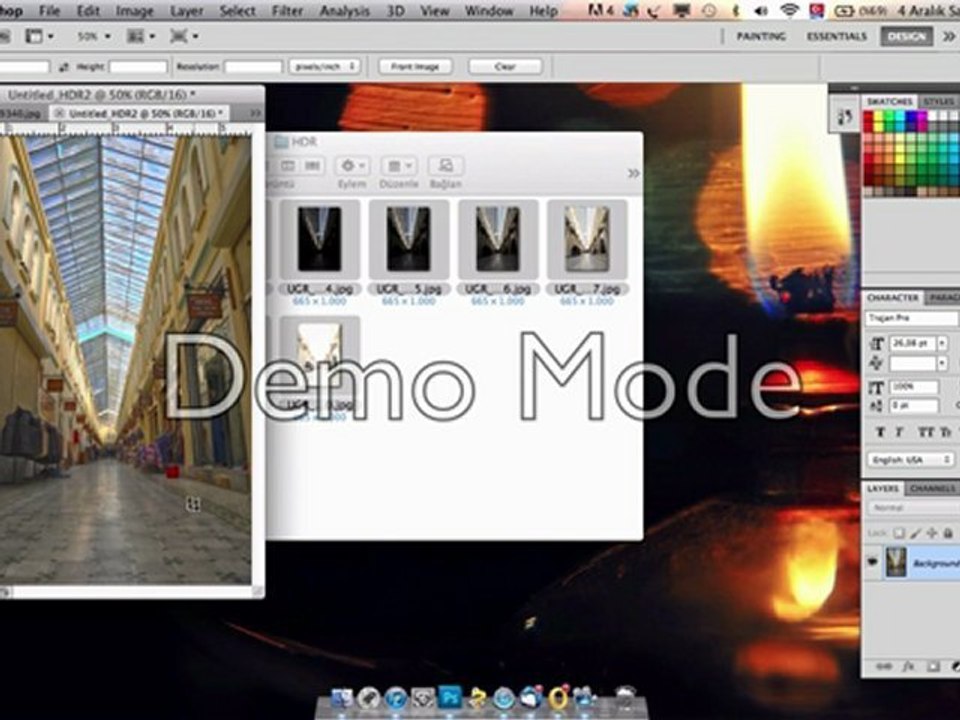This screenshot has width=960, height=720.
Task: Toggle All Caps in Character panel
Action: coord(924,432)
